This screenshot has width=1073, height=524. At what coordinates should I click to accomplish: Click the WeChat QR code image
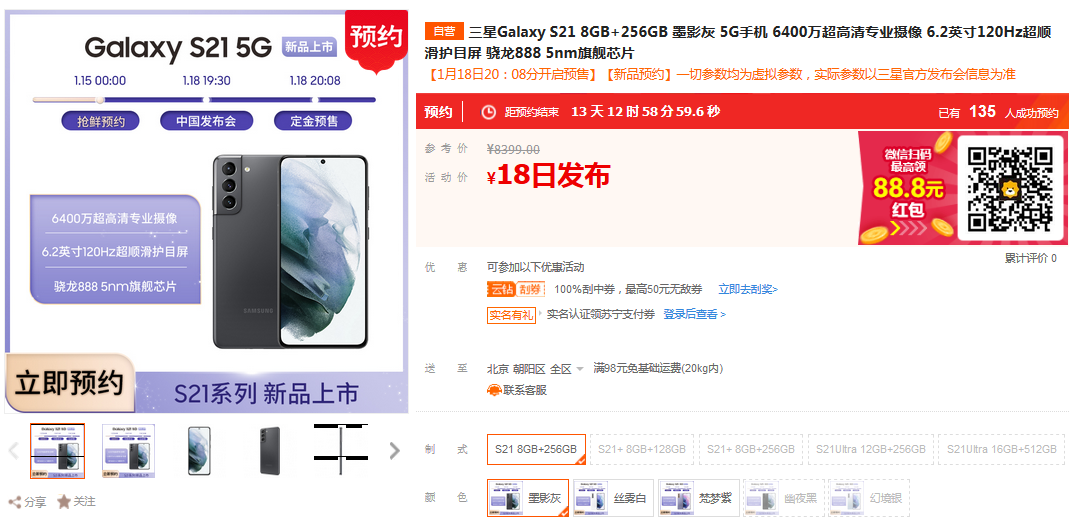point(1009,189)
